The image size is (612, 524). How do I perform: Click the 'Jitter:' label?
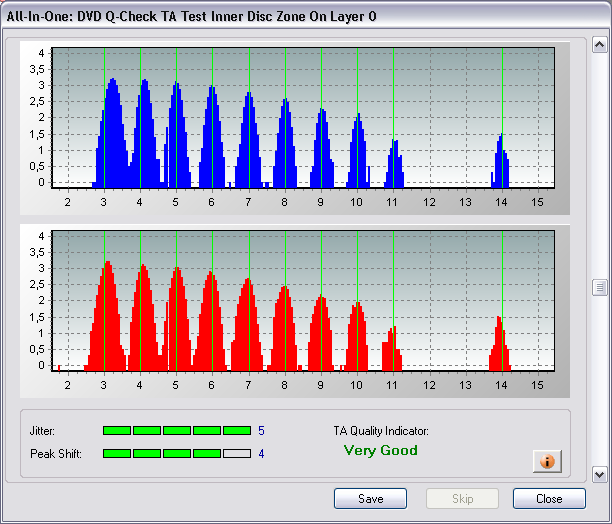point(42,431)
